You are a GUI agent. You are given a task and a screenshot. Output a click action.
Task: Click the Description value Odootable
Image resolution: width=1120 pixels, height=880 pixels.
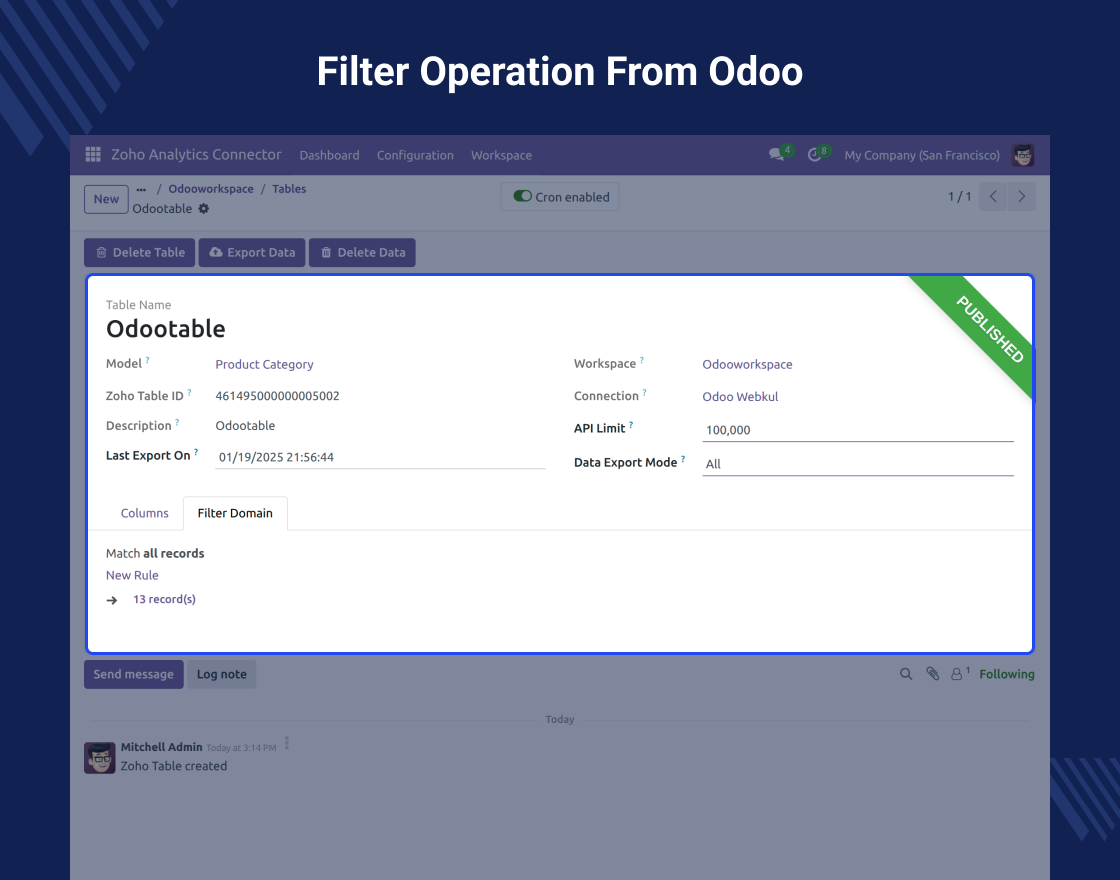245,426
